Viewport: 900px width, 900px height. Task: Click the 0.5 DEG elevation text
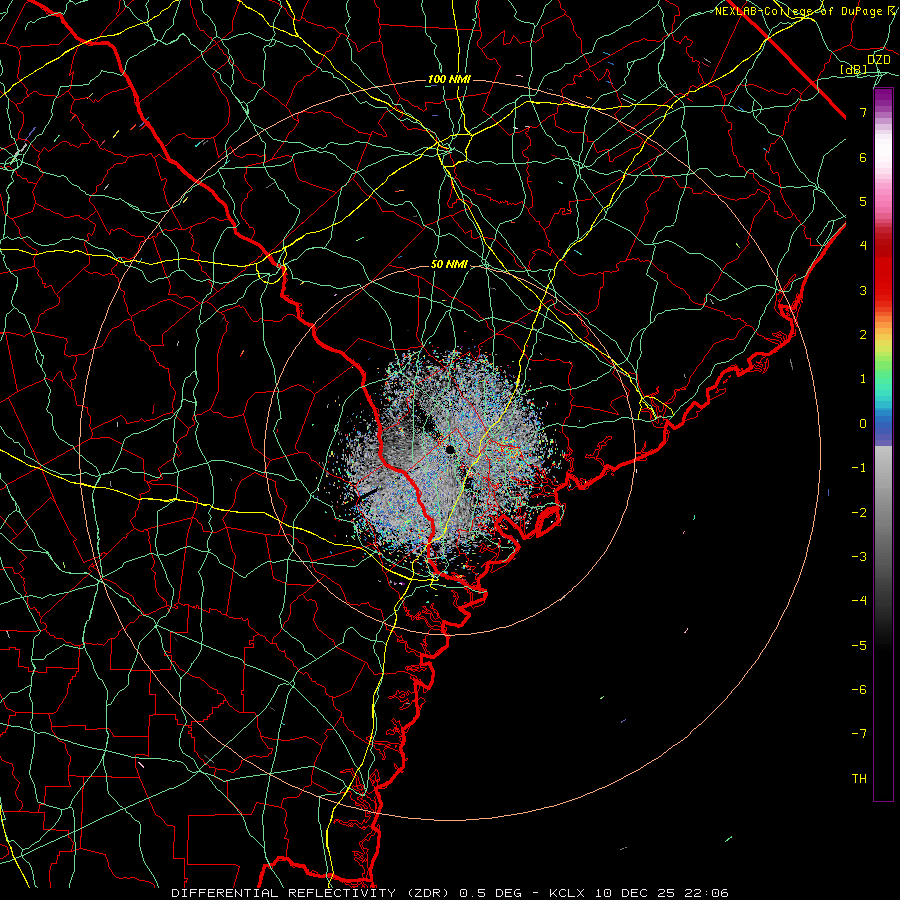(491, 893)
